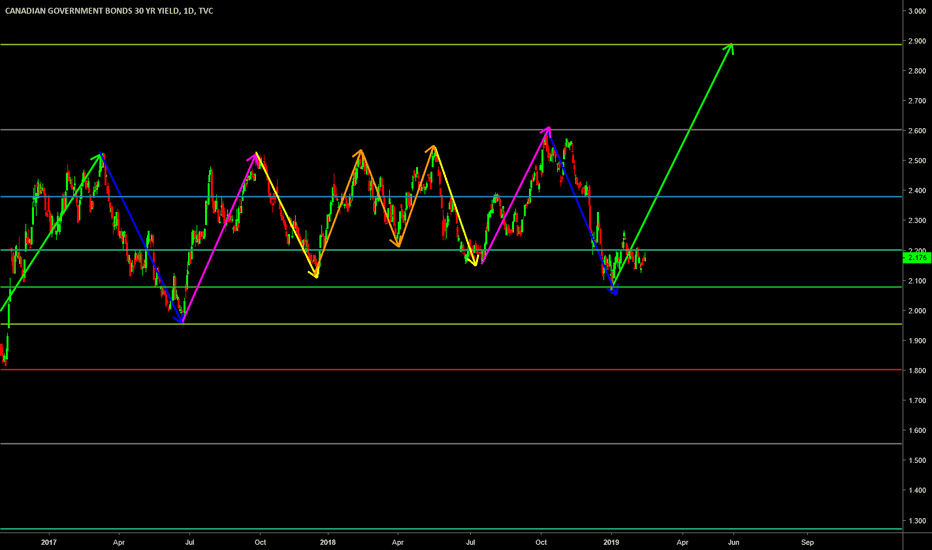
Task: Click the 2.900 price axis label
Action: coord(917,41)
